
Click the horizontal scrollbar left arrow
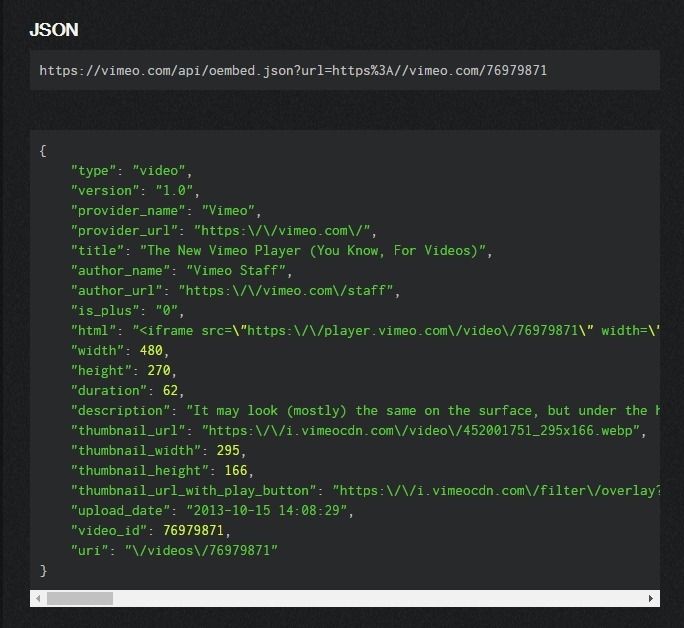point(38,598)
